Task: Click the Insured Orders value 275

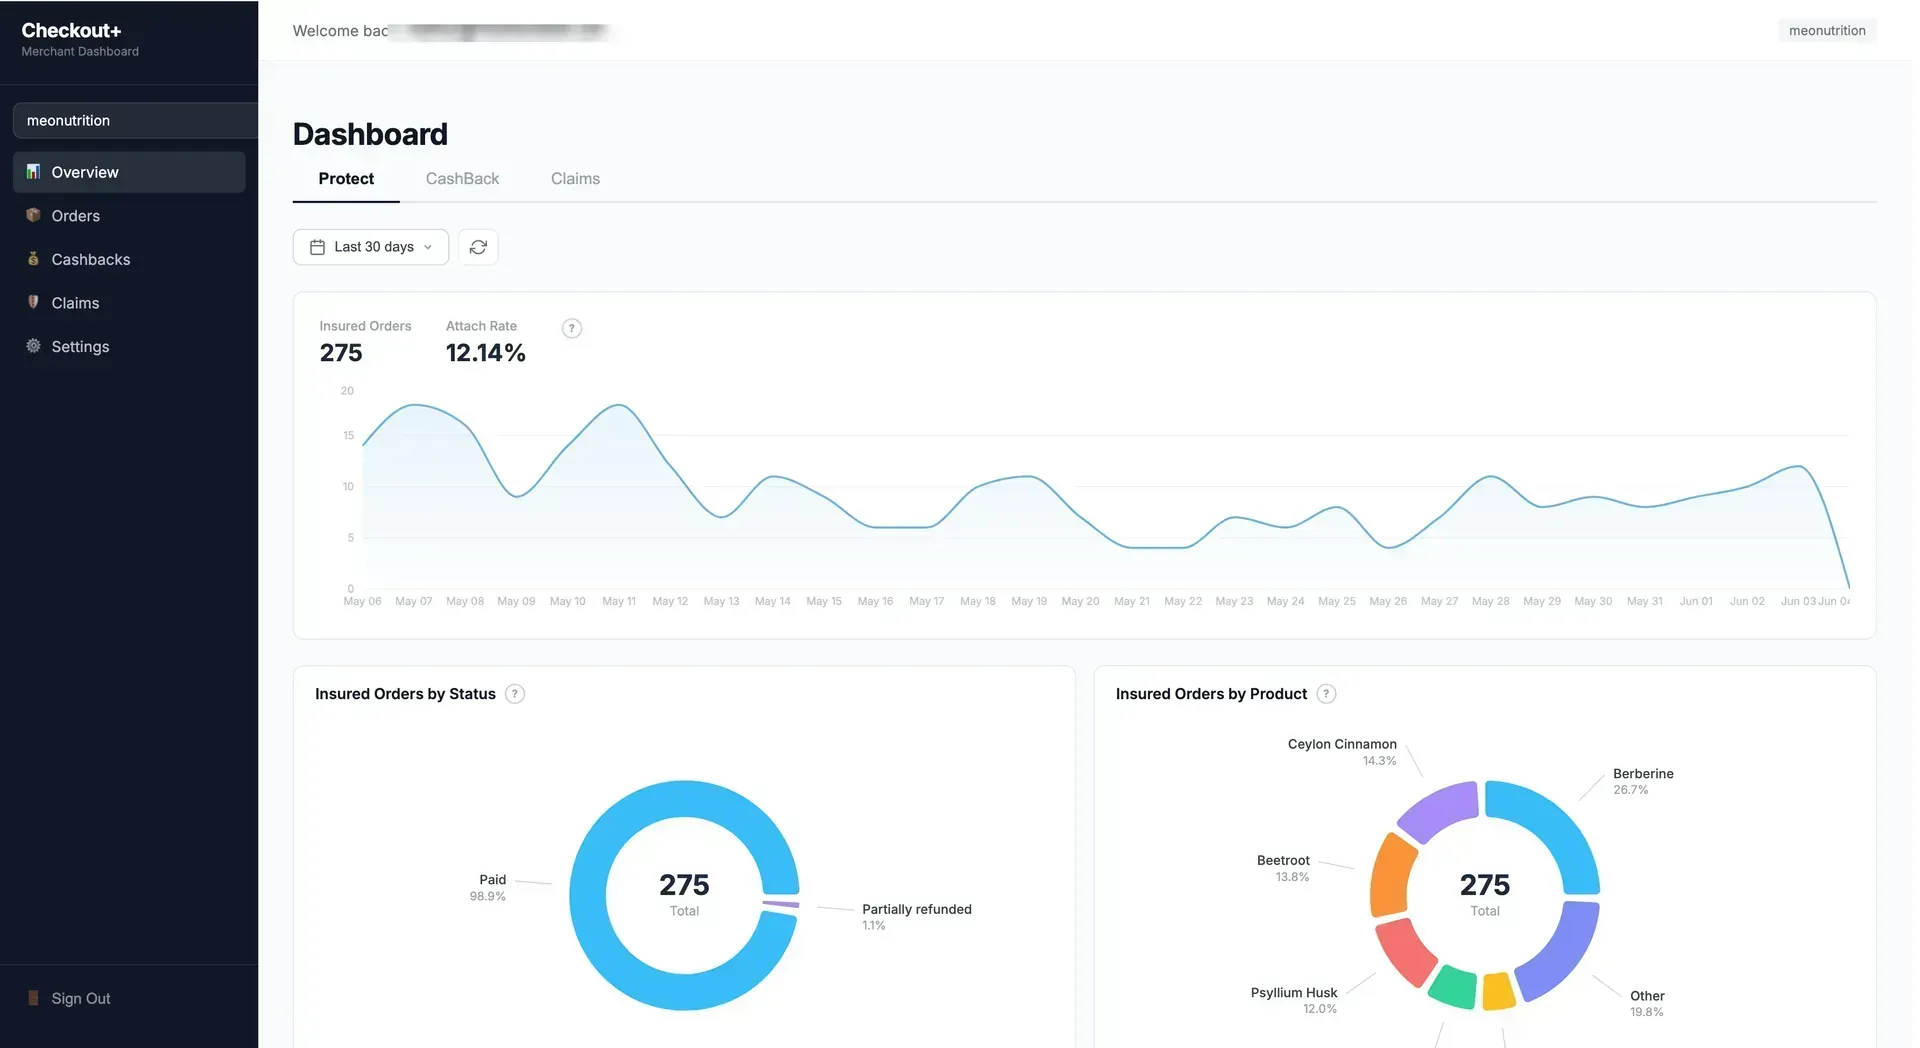Action: (x=341, y=353)
